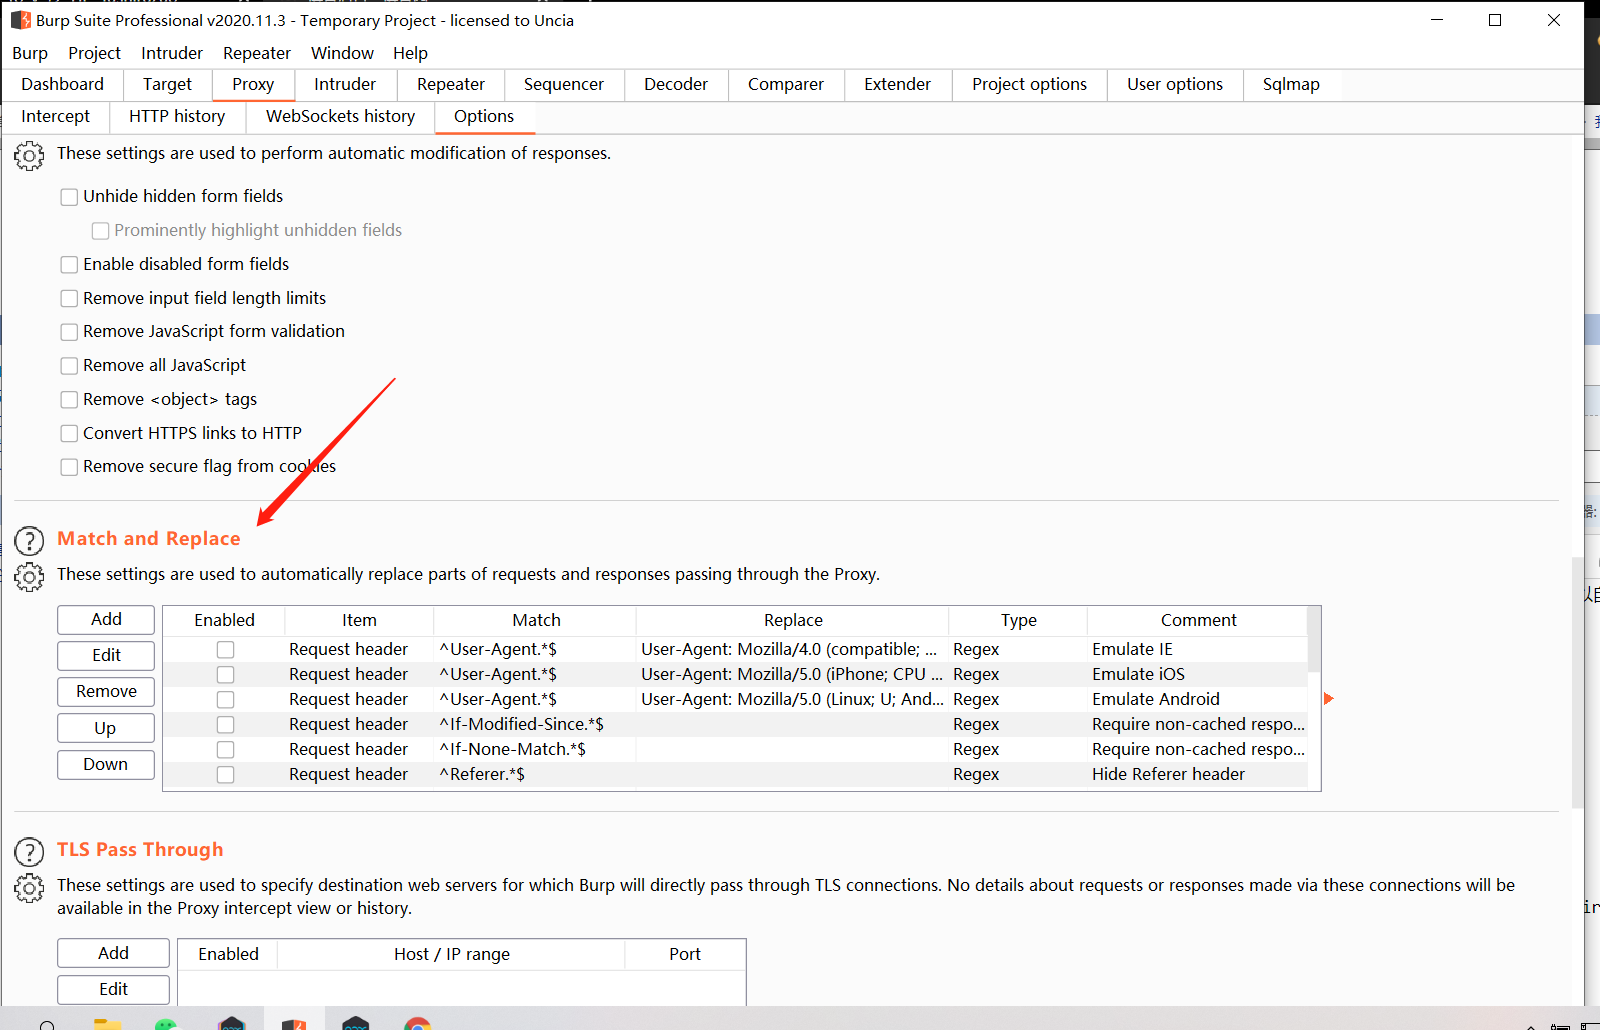Check Remove input field length limits

pyautogui.click(x=69, y=299)
